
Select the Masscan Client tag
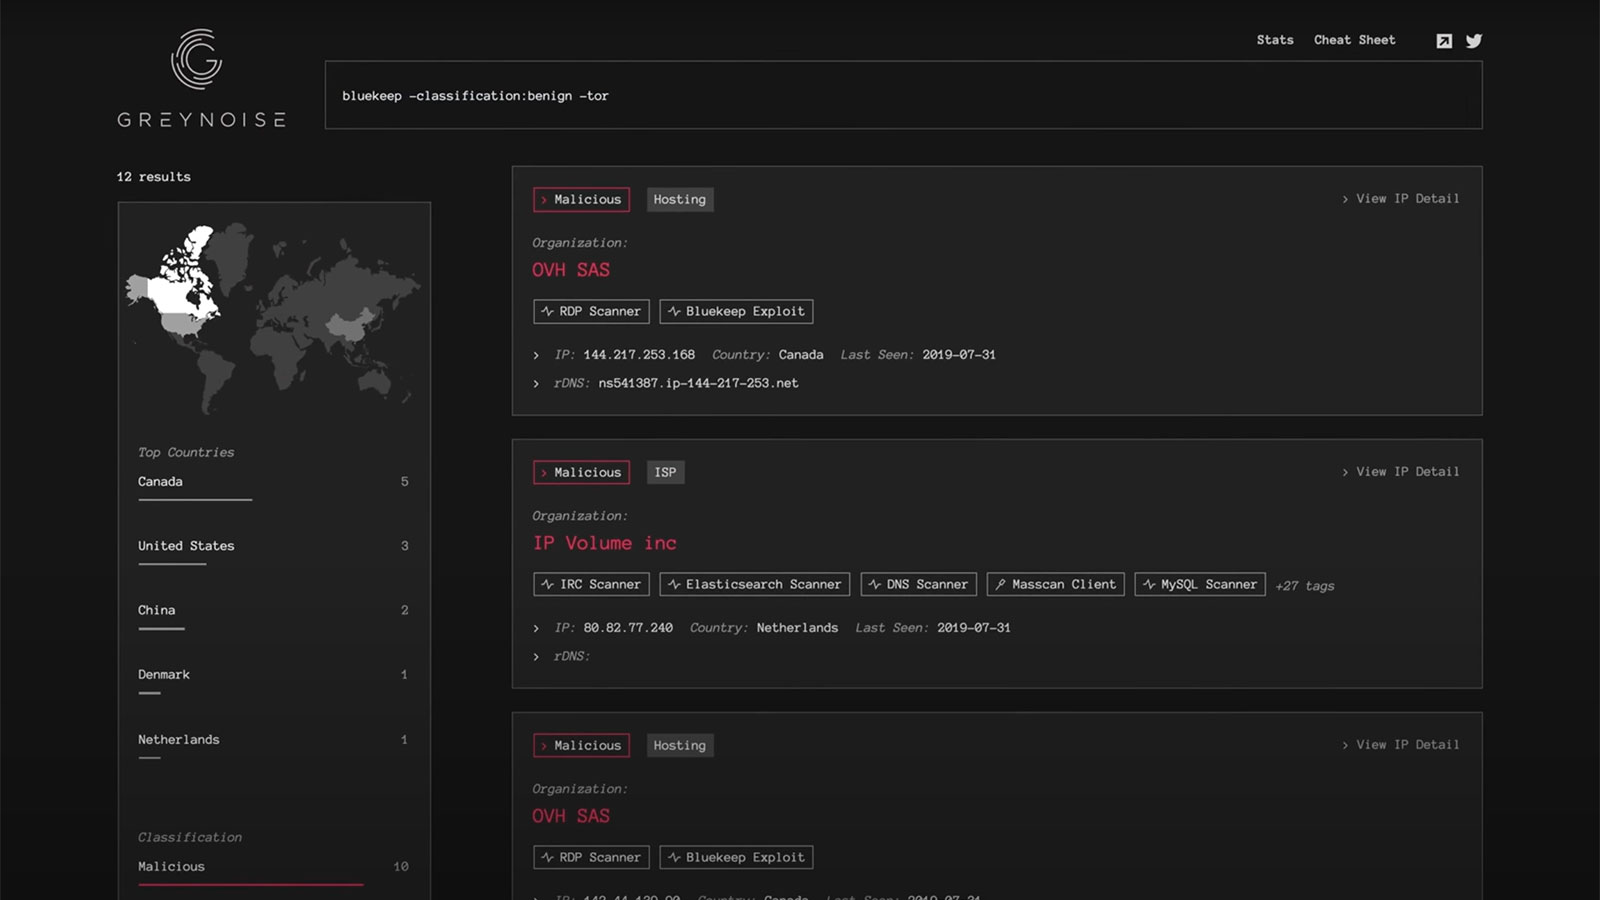(1056, 584)
